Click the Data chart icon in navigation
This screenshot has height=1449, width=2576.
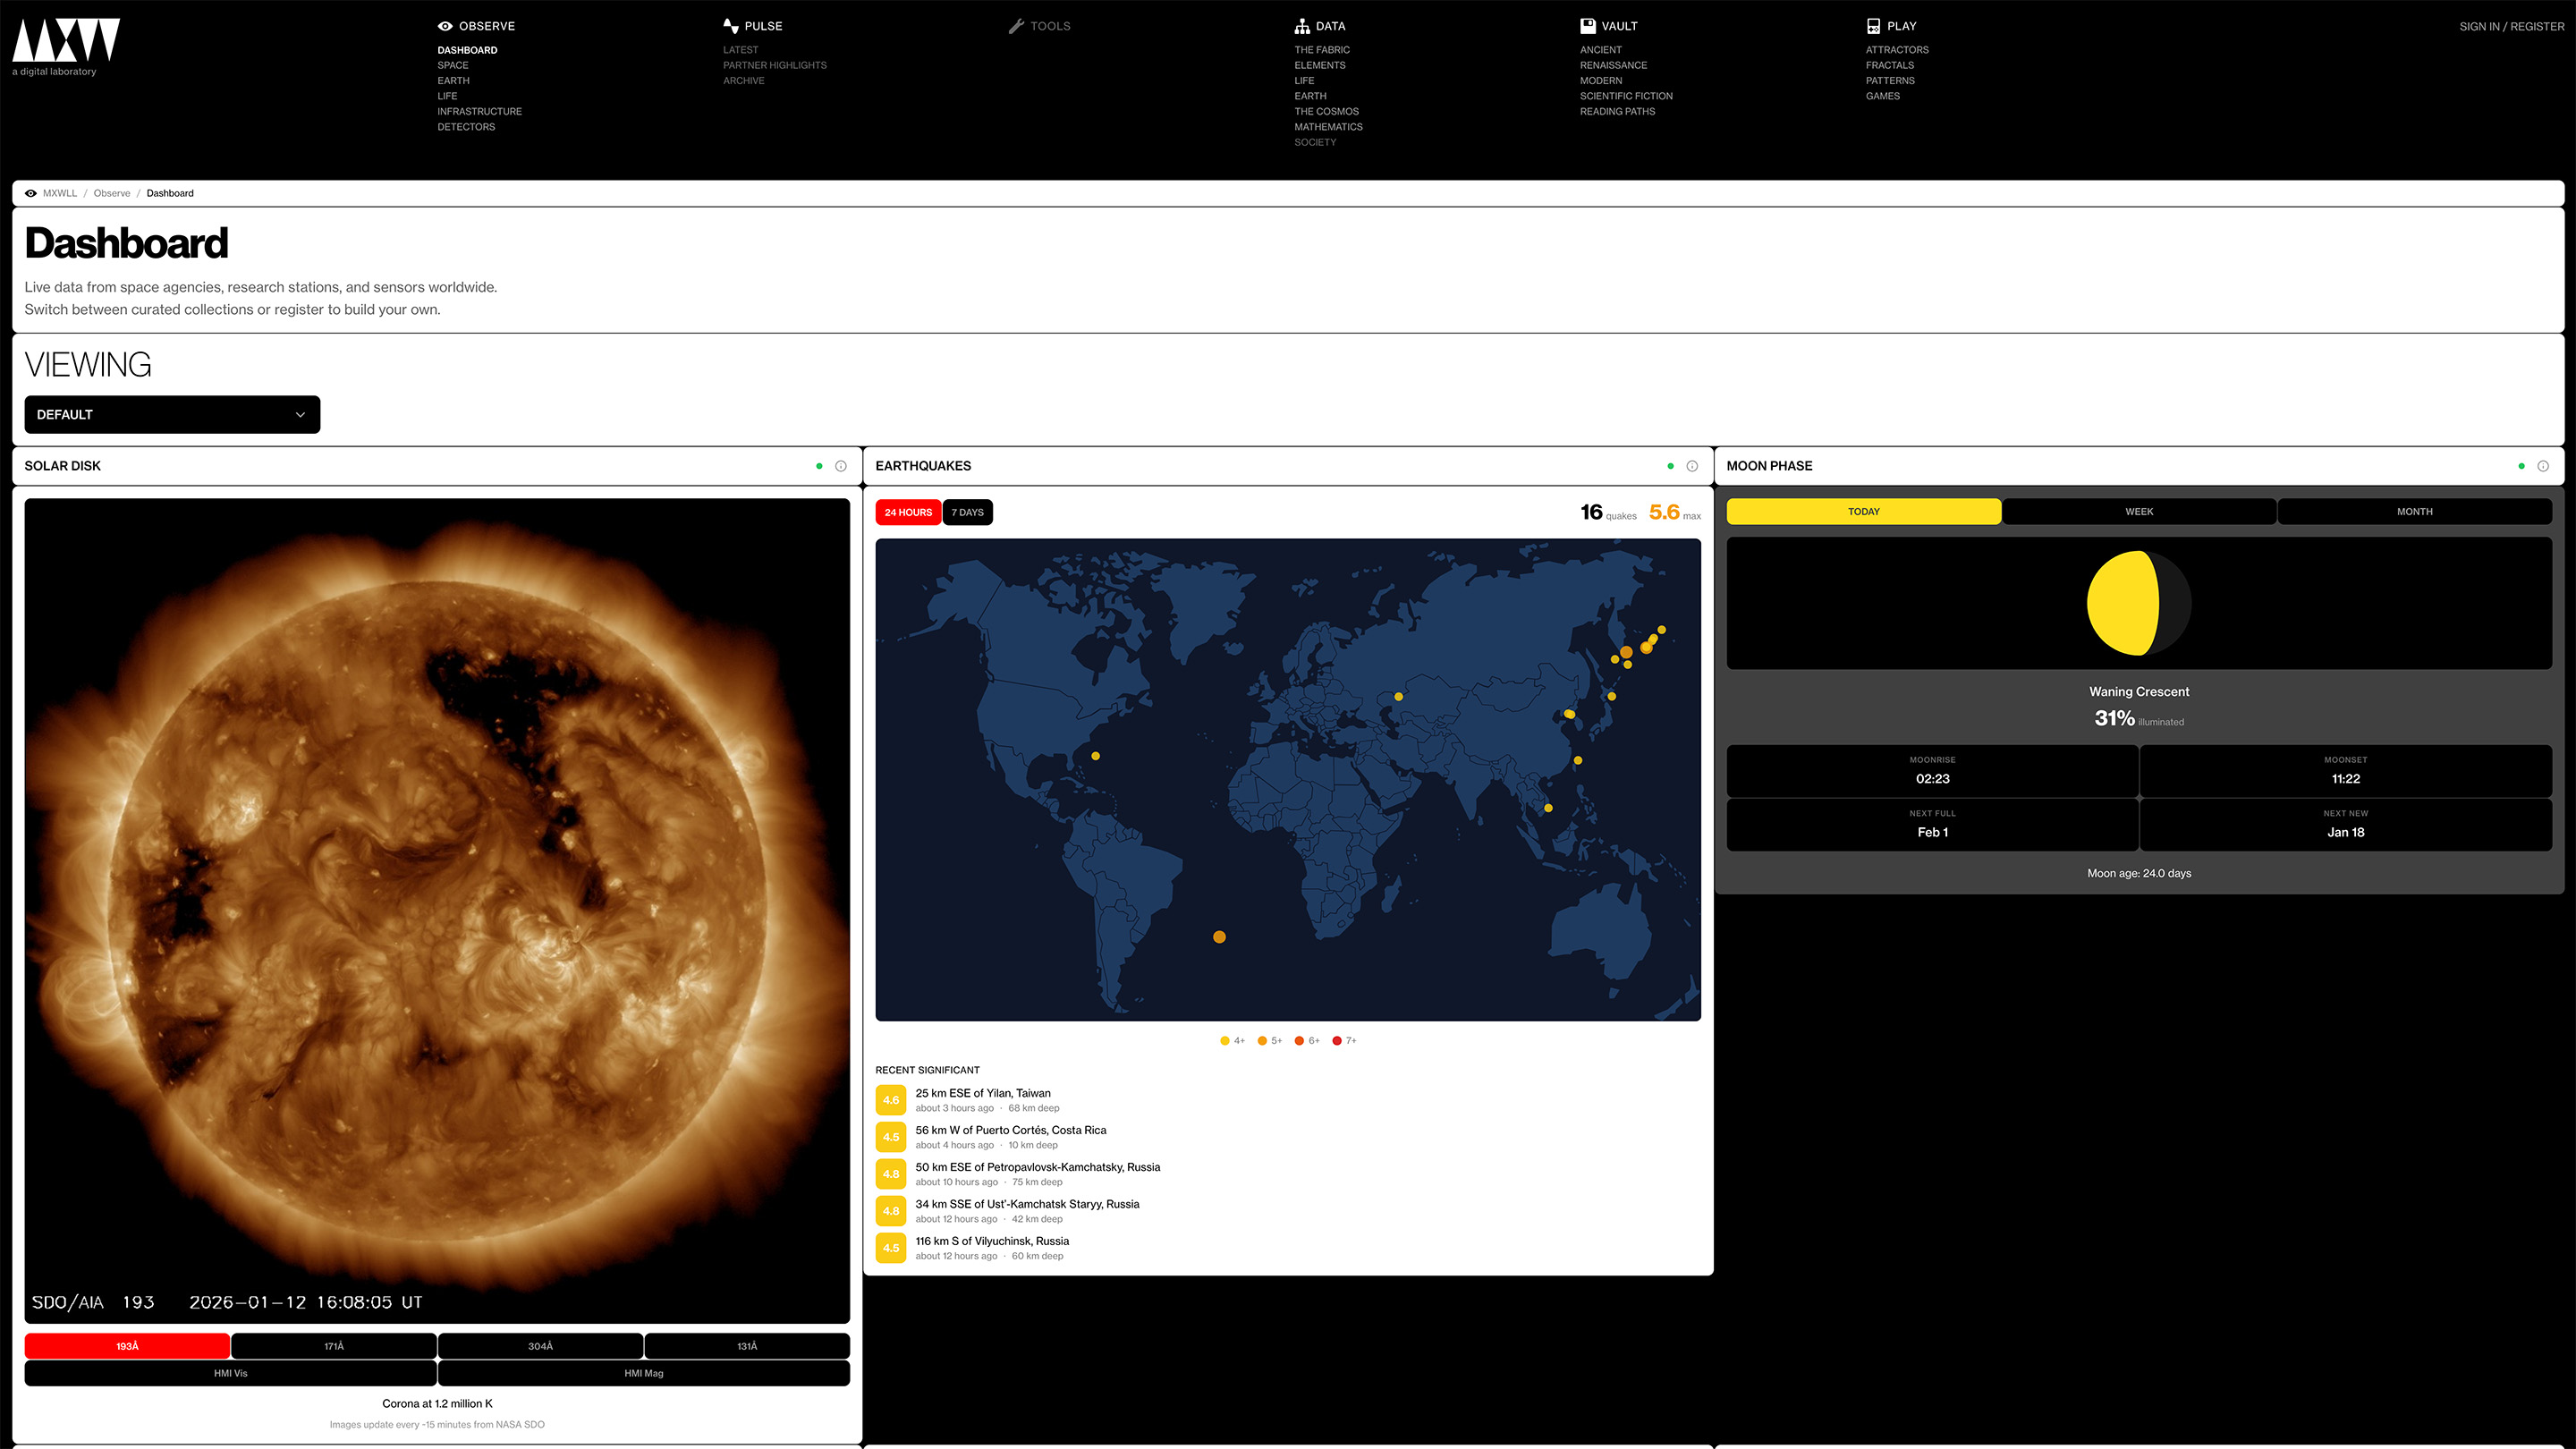(x=1302, y=26)
